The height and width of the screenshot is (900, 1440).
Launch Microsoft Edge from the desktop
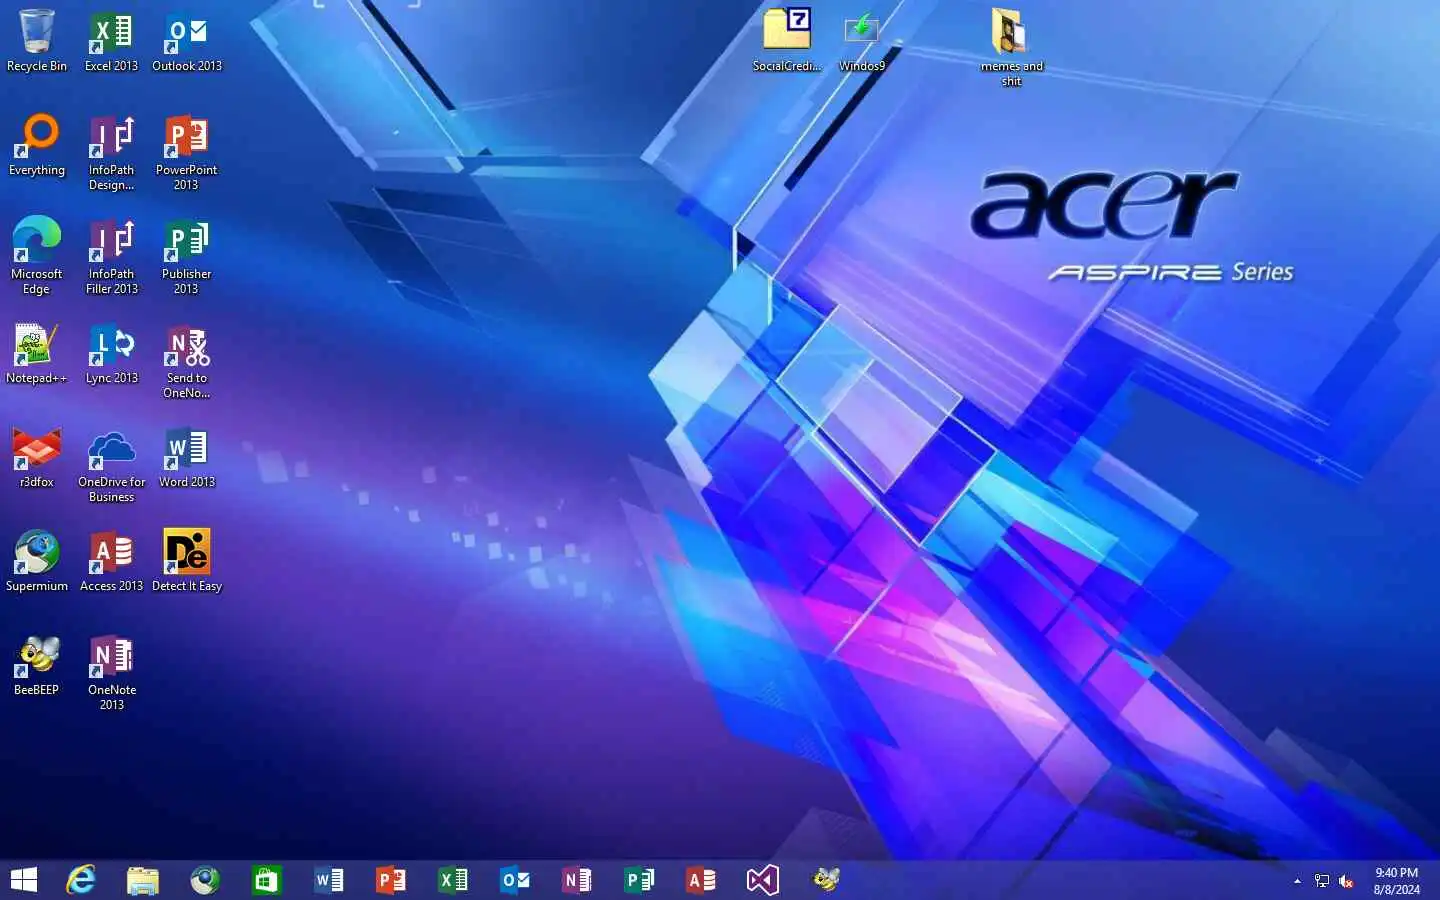tap(37, 256)
